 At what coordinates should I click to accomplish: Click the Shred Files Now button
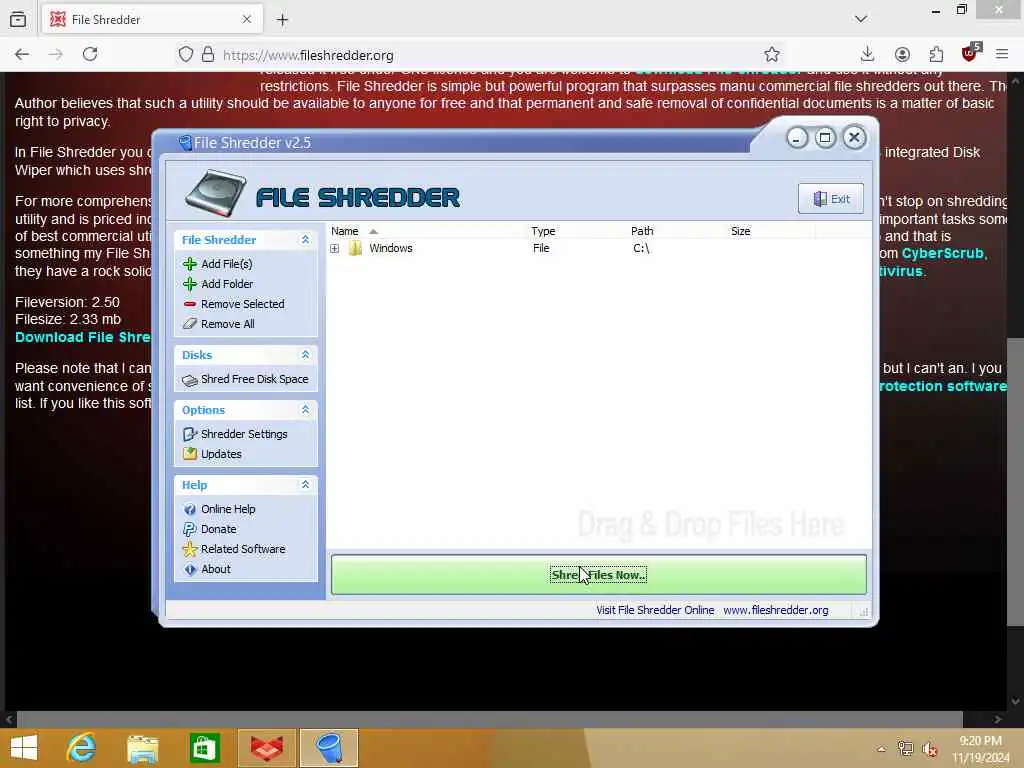click(598, 575)
